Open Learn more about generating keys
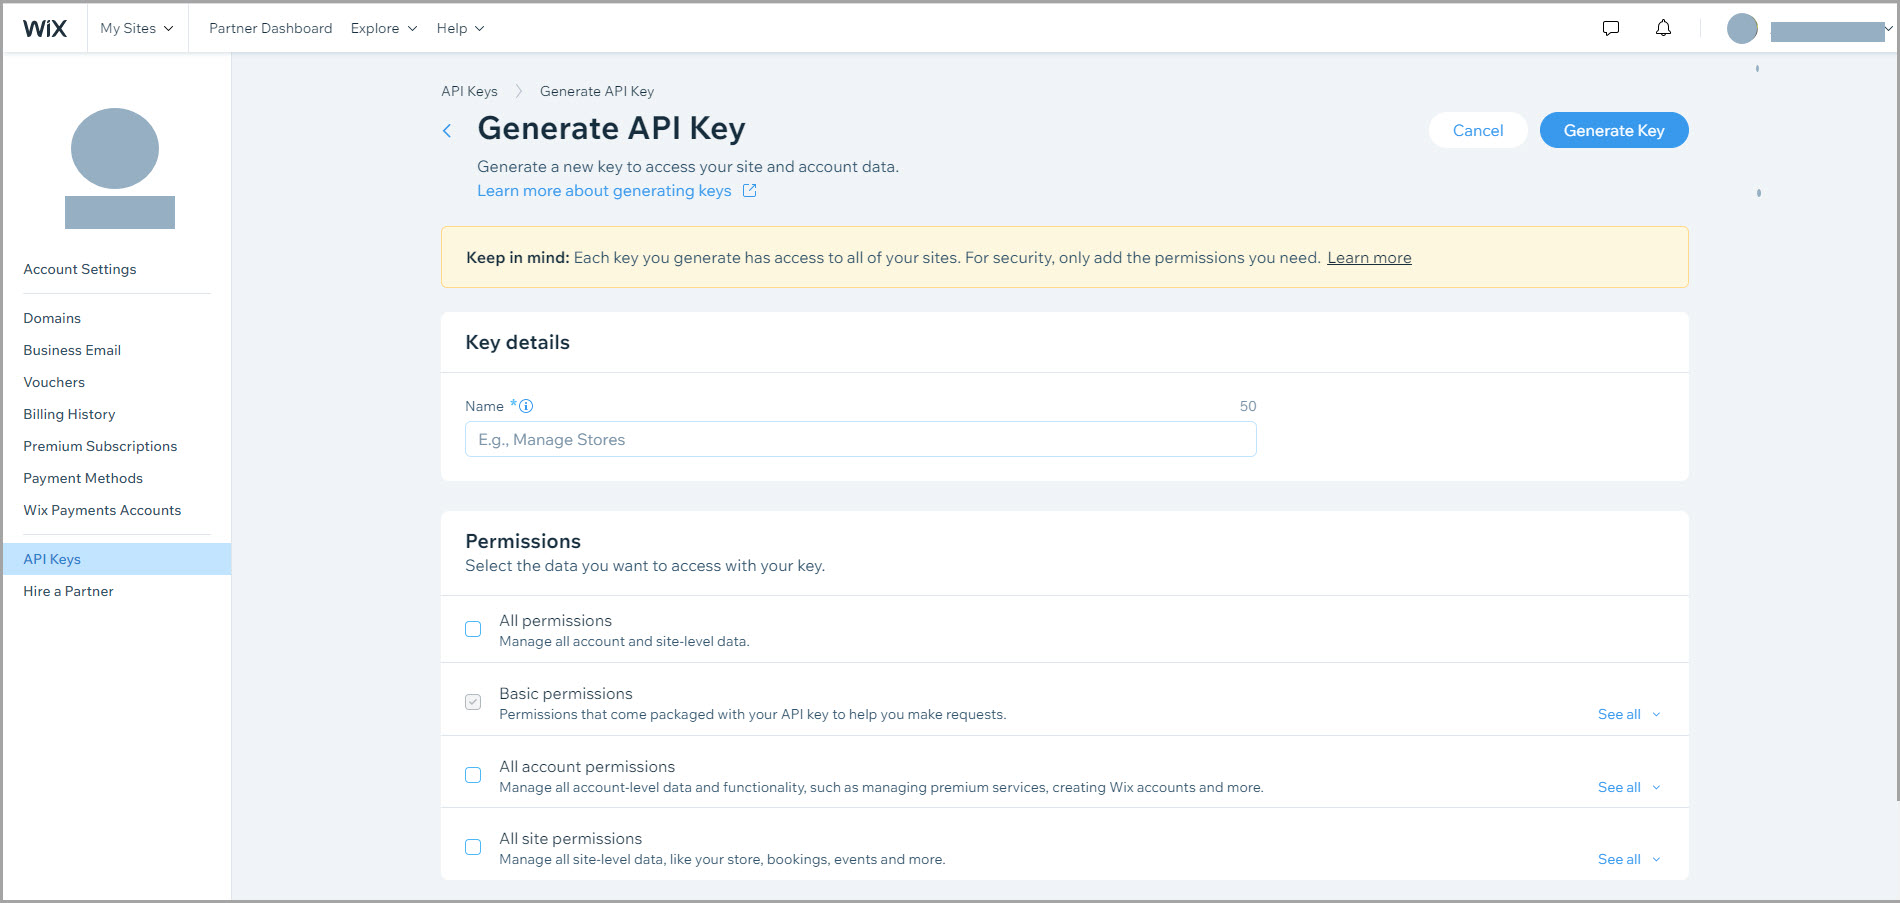 pos(604,190)
